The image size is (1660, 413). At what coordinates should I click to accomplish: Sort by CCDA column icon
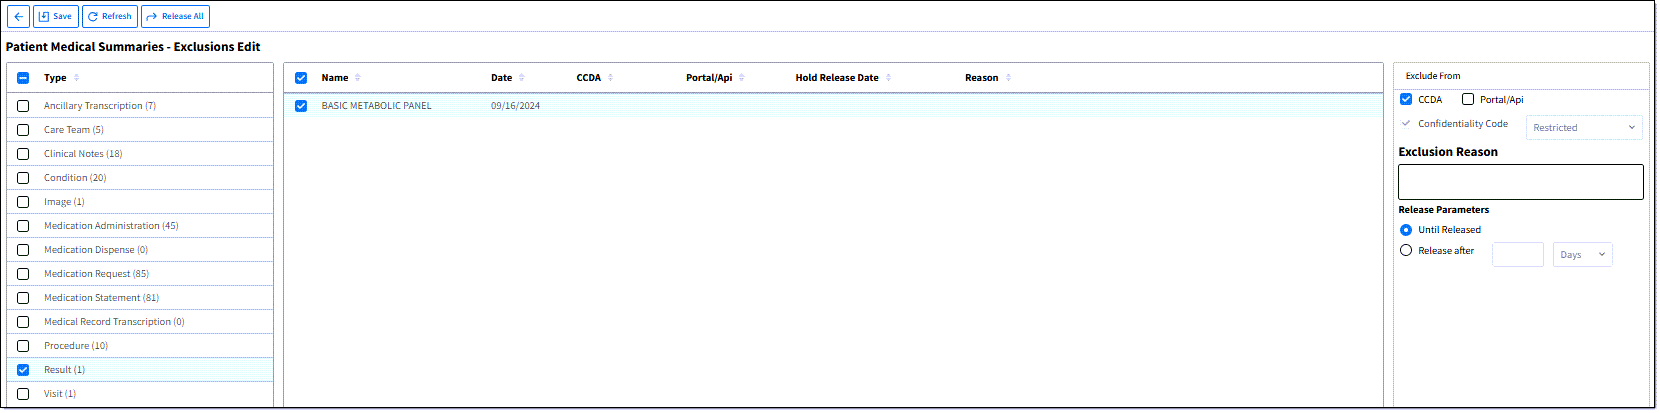(x=610, y=78)
